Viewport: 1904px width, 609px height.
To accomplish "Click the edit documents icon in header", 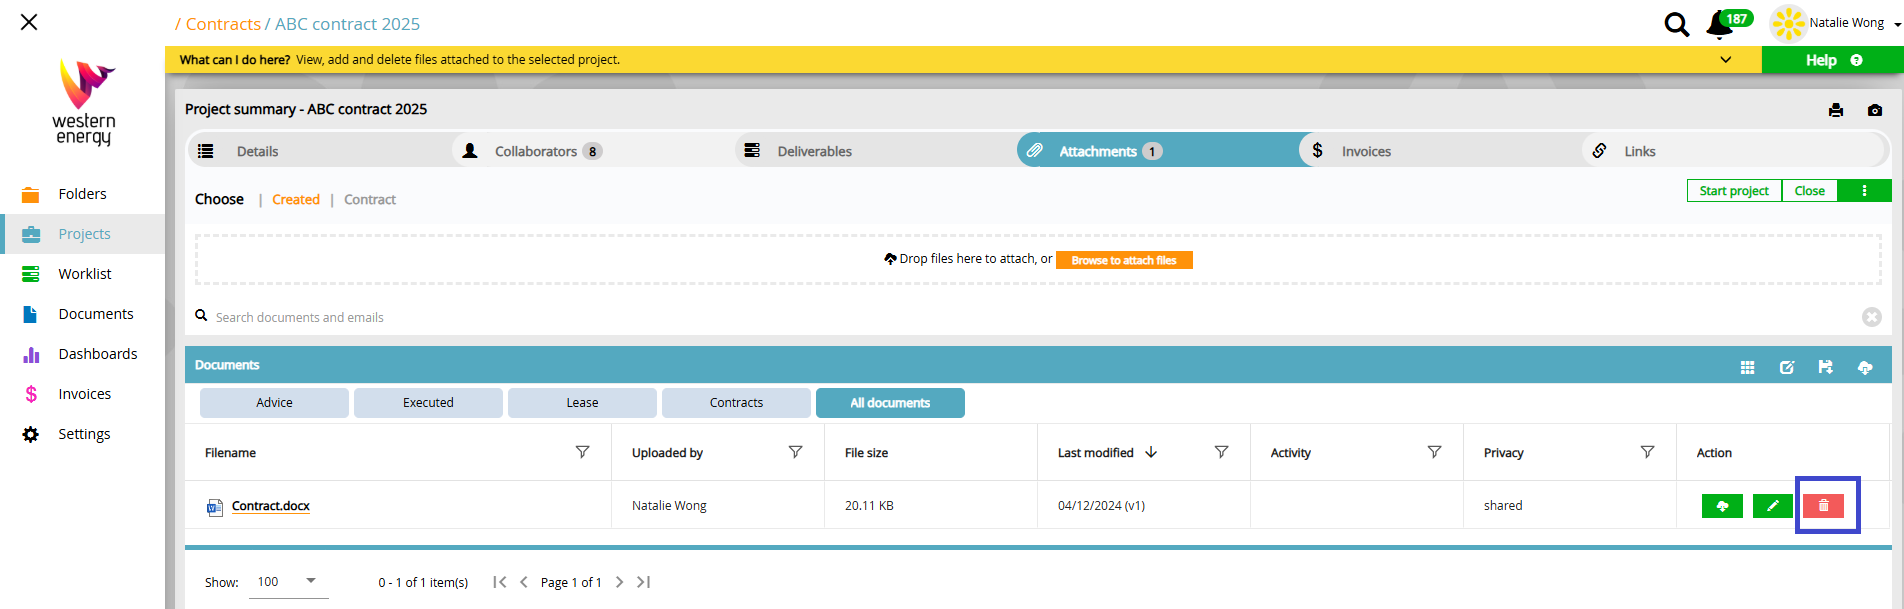I will (1787, 368).
